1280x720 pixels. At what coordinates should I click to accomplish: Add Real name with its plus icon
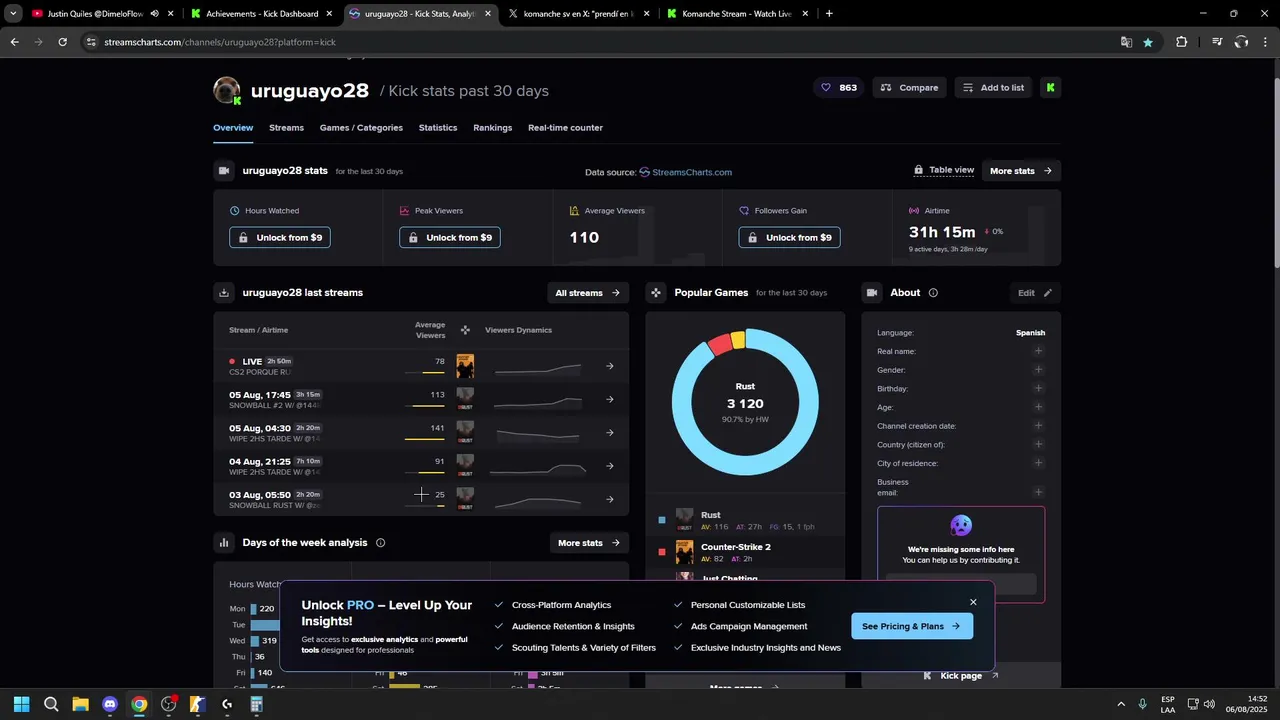[1038, 351]
